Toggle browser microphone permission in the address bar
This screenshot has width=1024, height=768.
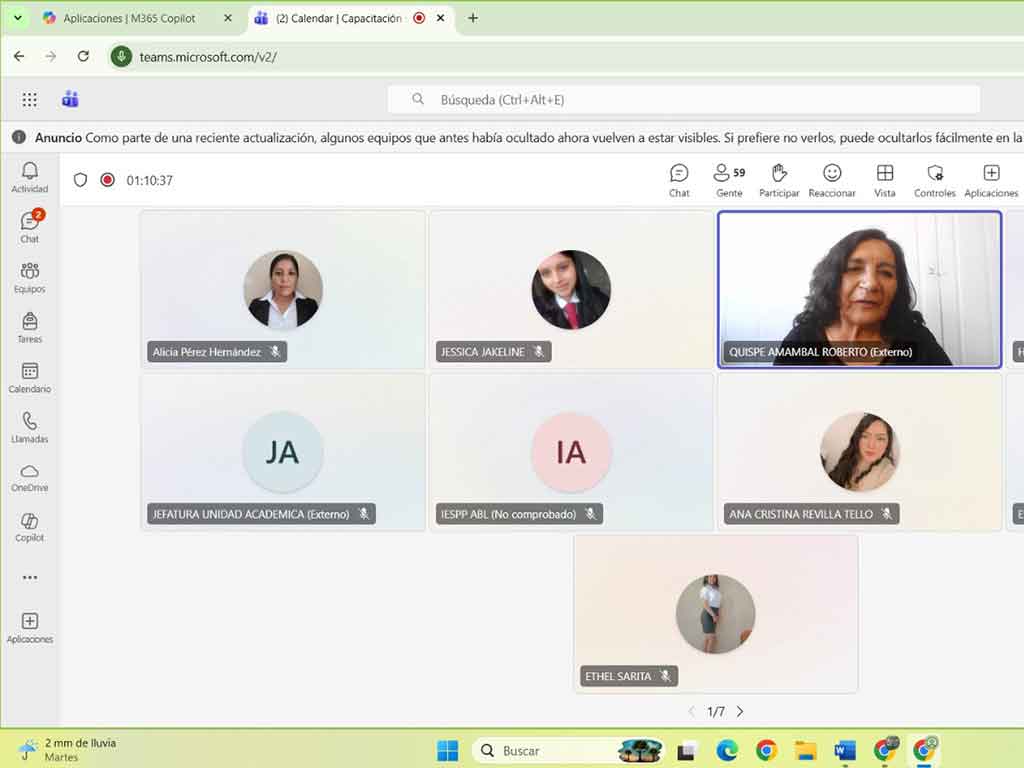tap(121, 57)
